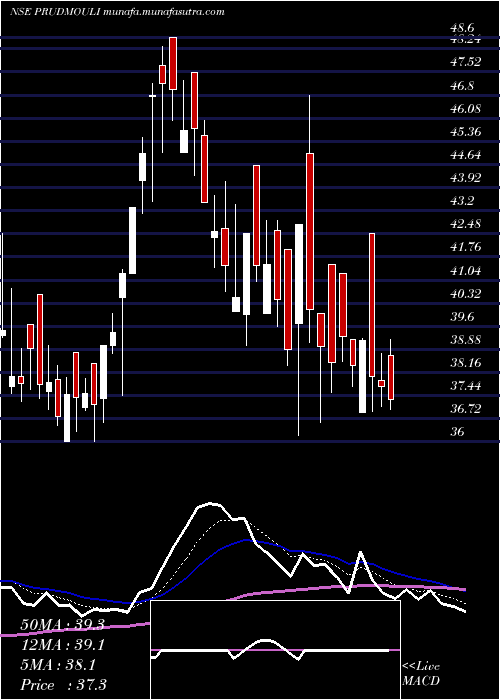The height and width of the screenshot is (700, 500).
Task: Click the 43.2 price axis label
Action: [462, 201]
